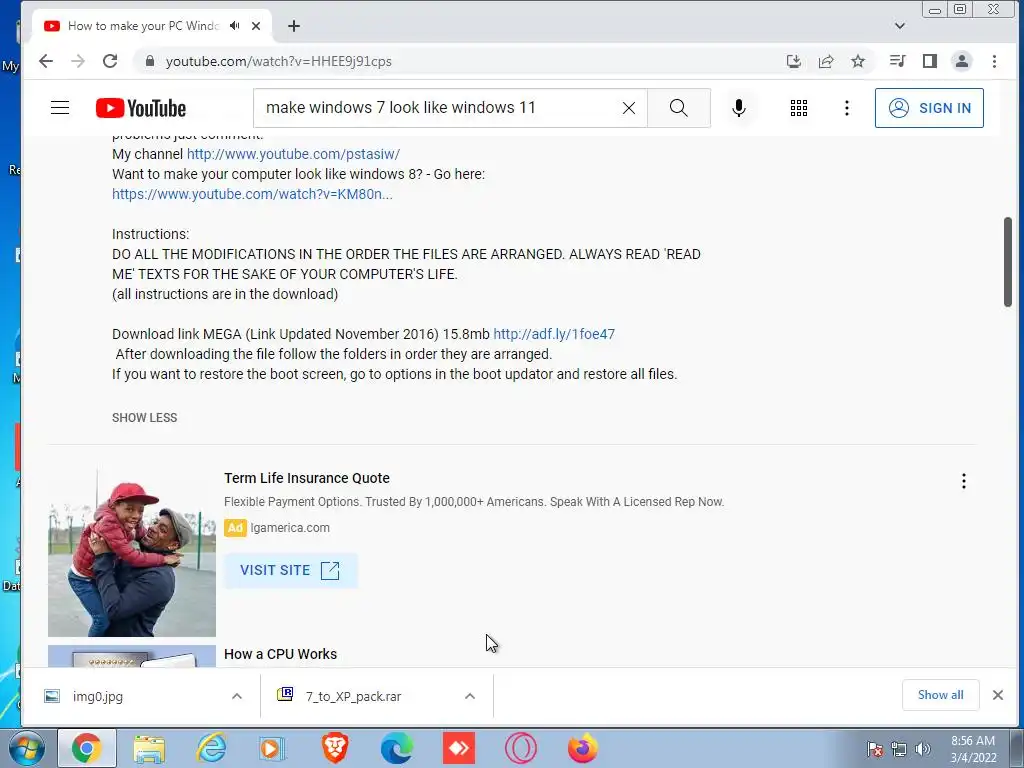This screenshot has width=1024, height=768.
Task: Go back using the browser back arrow
Action: tap(46, 61)
